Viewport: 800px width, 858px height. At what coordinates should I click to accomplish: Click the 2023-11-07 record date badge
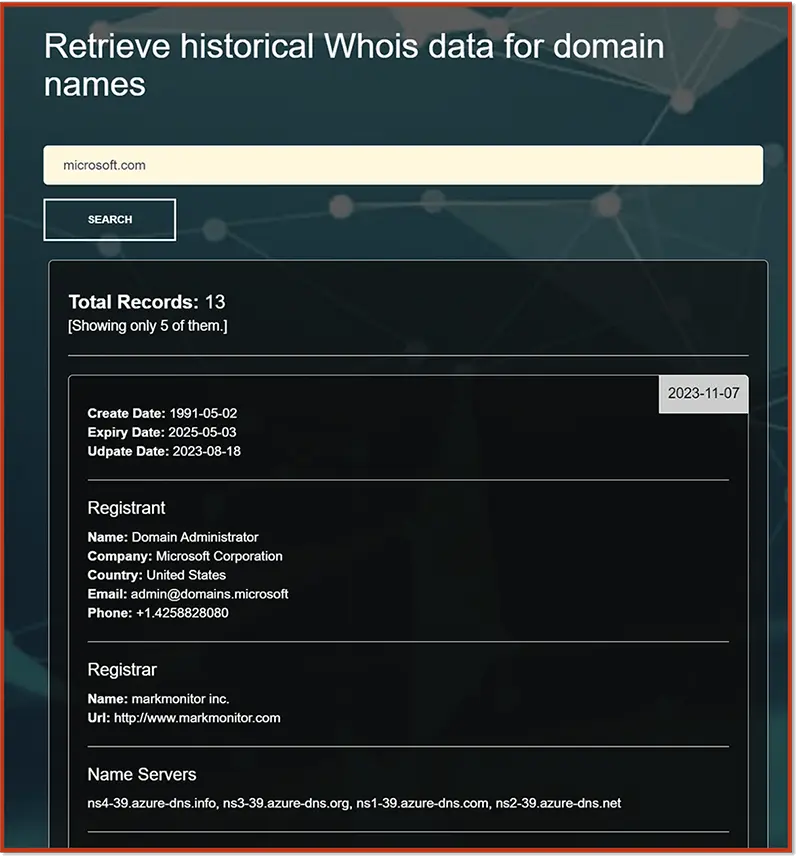(703, 393)
